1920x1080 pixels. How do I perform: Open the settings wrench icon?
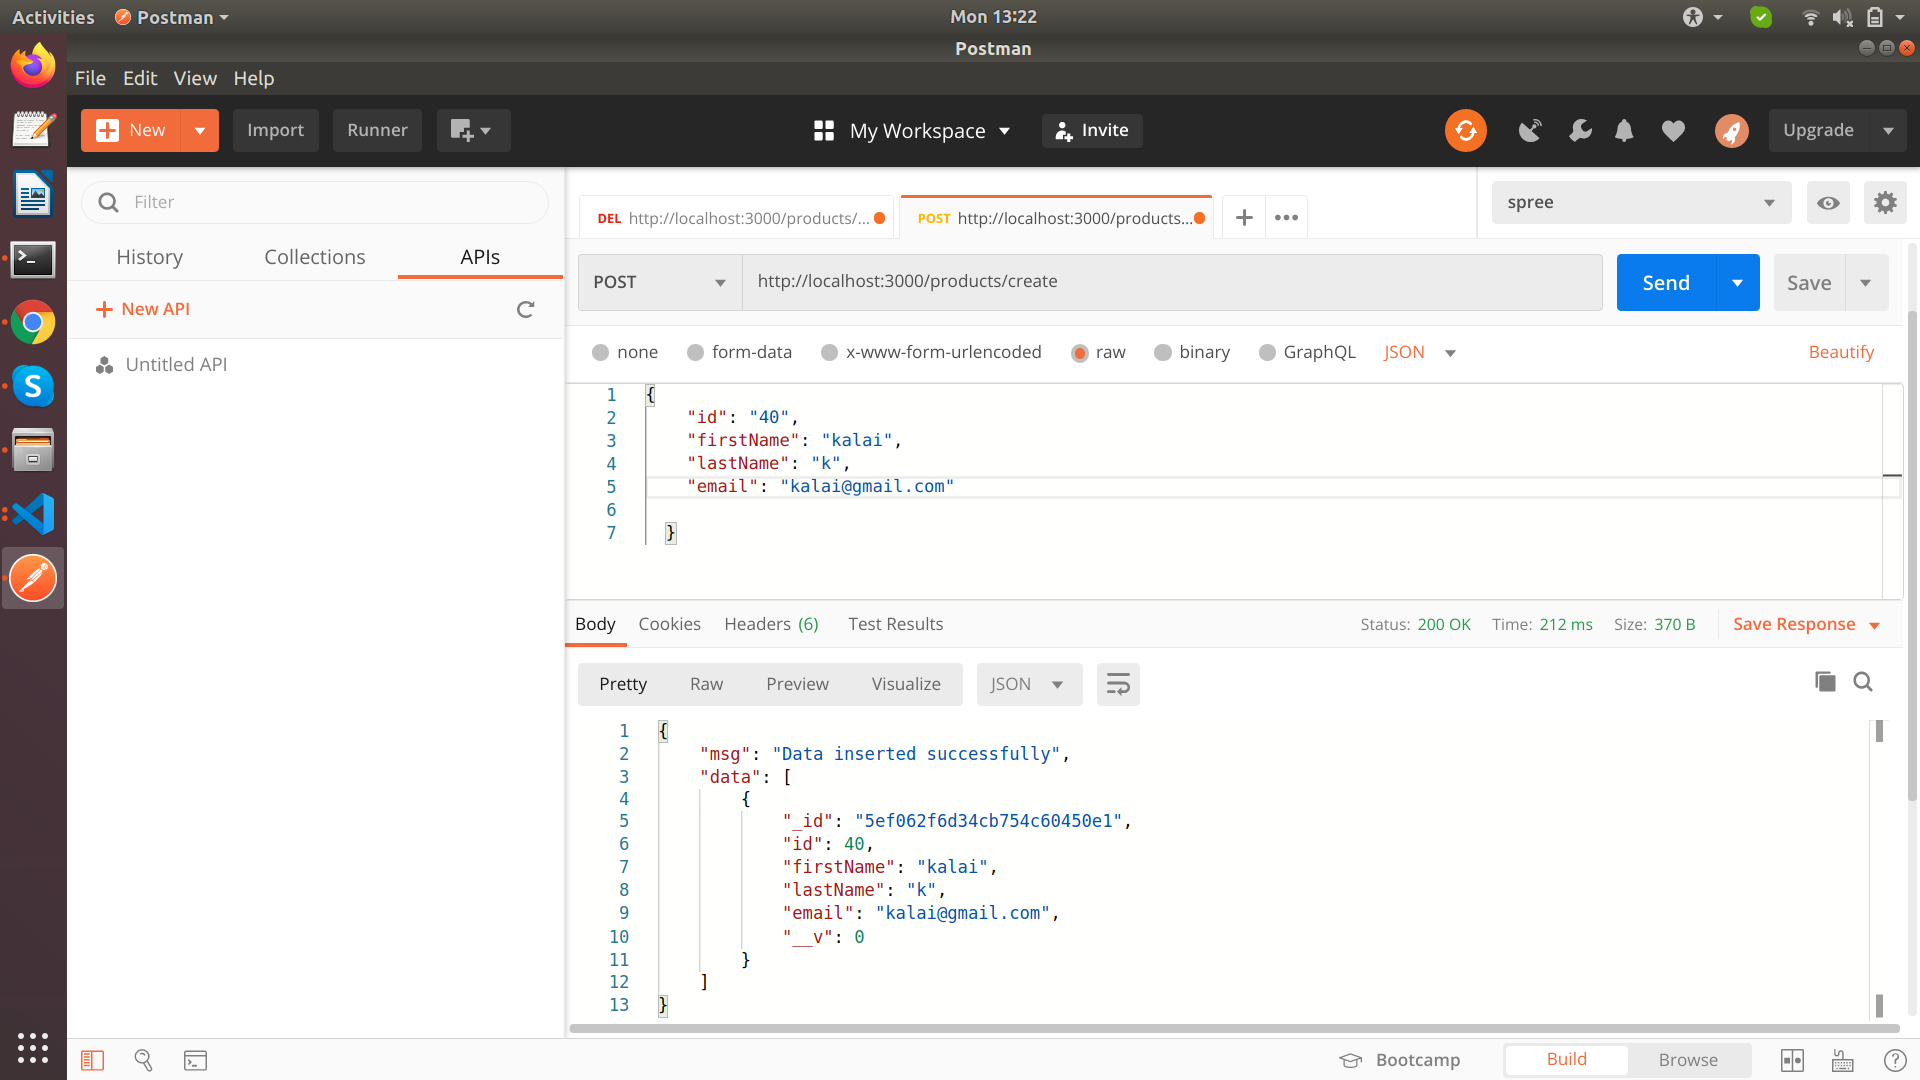coord(1580,131)
